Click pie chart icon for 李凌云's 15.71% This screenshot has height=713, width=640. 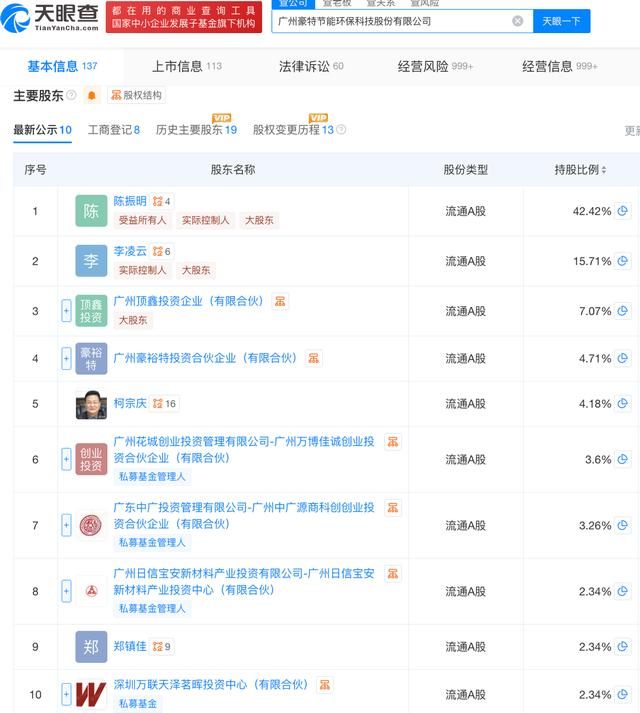[x=622, y=261]
